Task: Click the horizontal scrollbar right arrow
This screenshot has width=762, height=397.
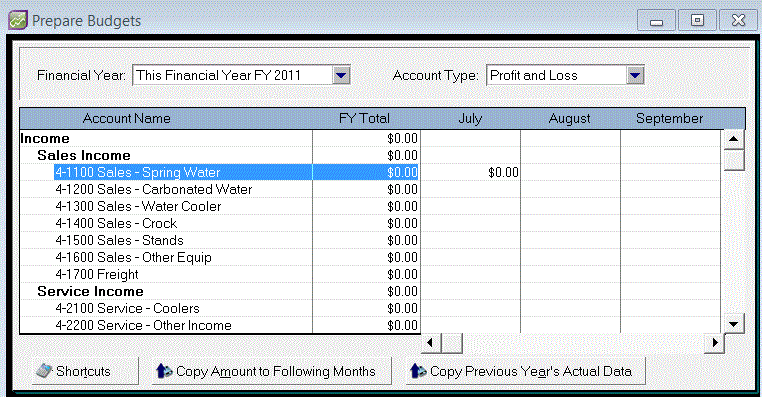Action: (x=714, y=343)
